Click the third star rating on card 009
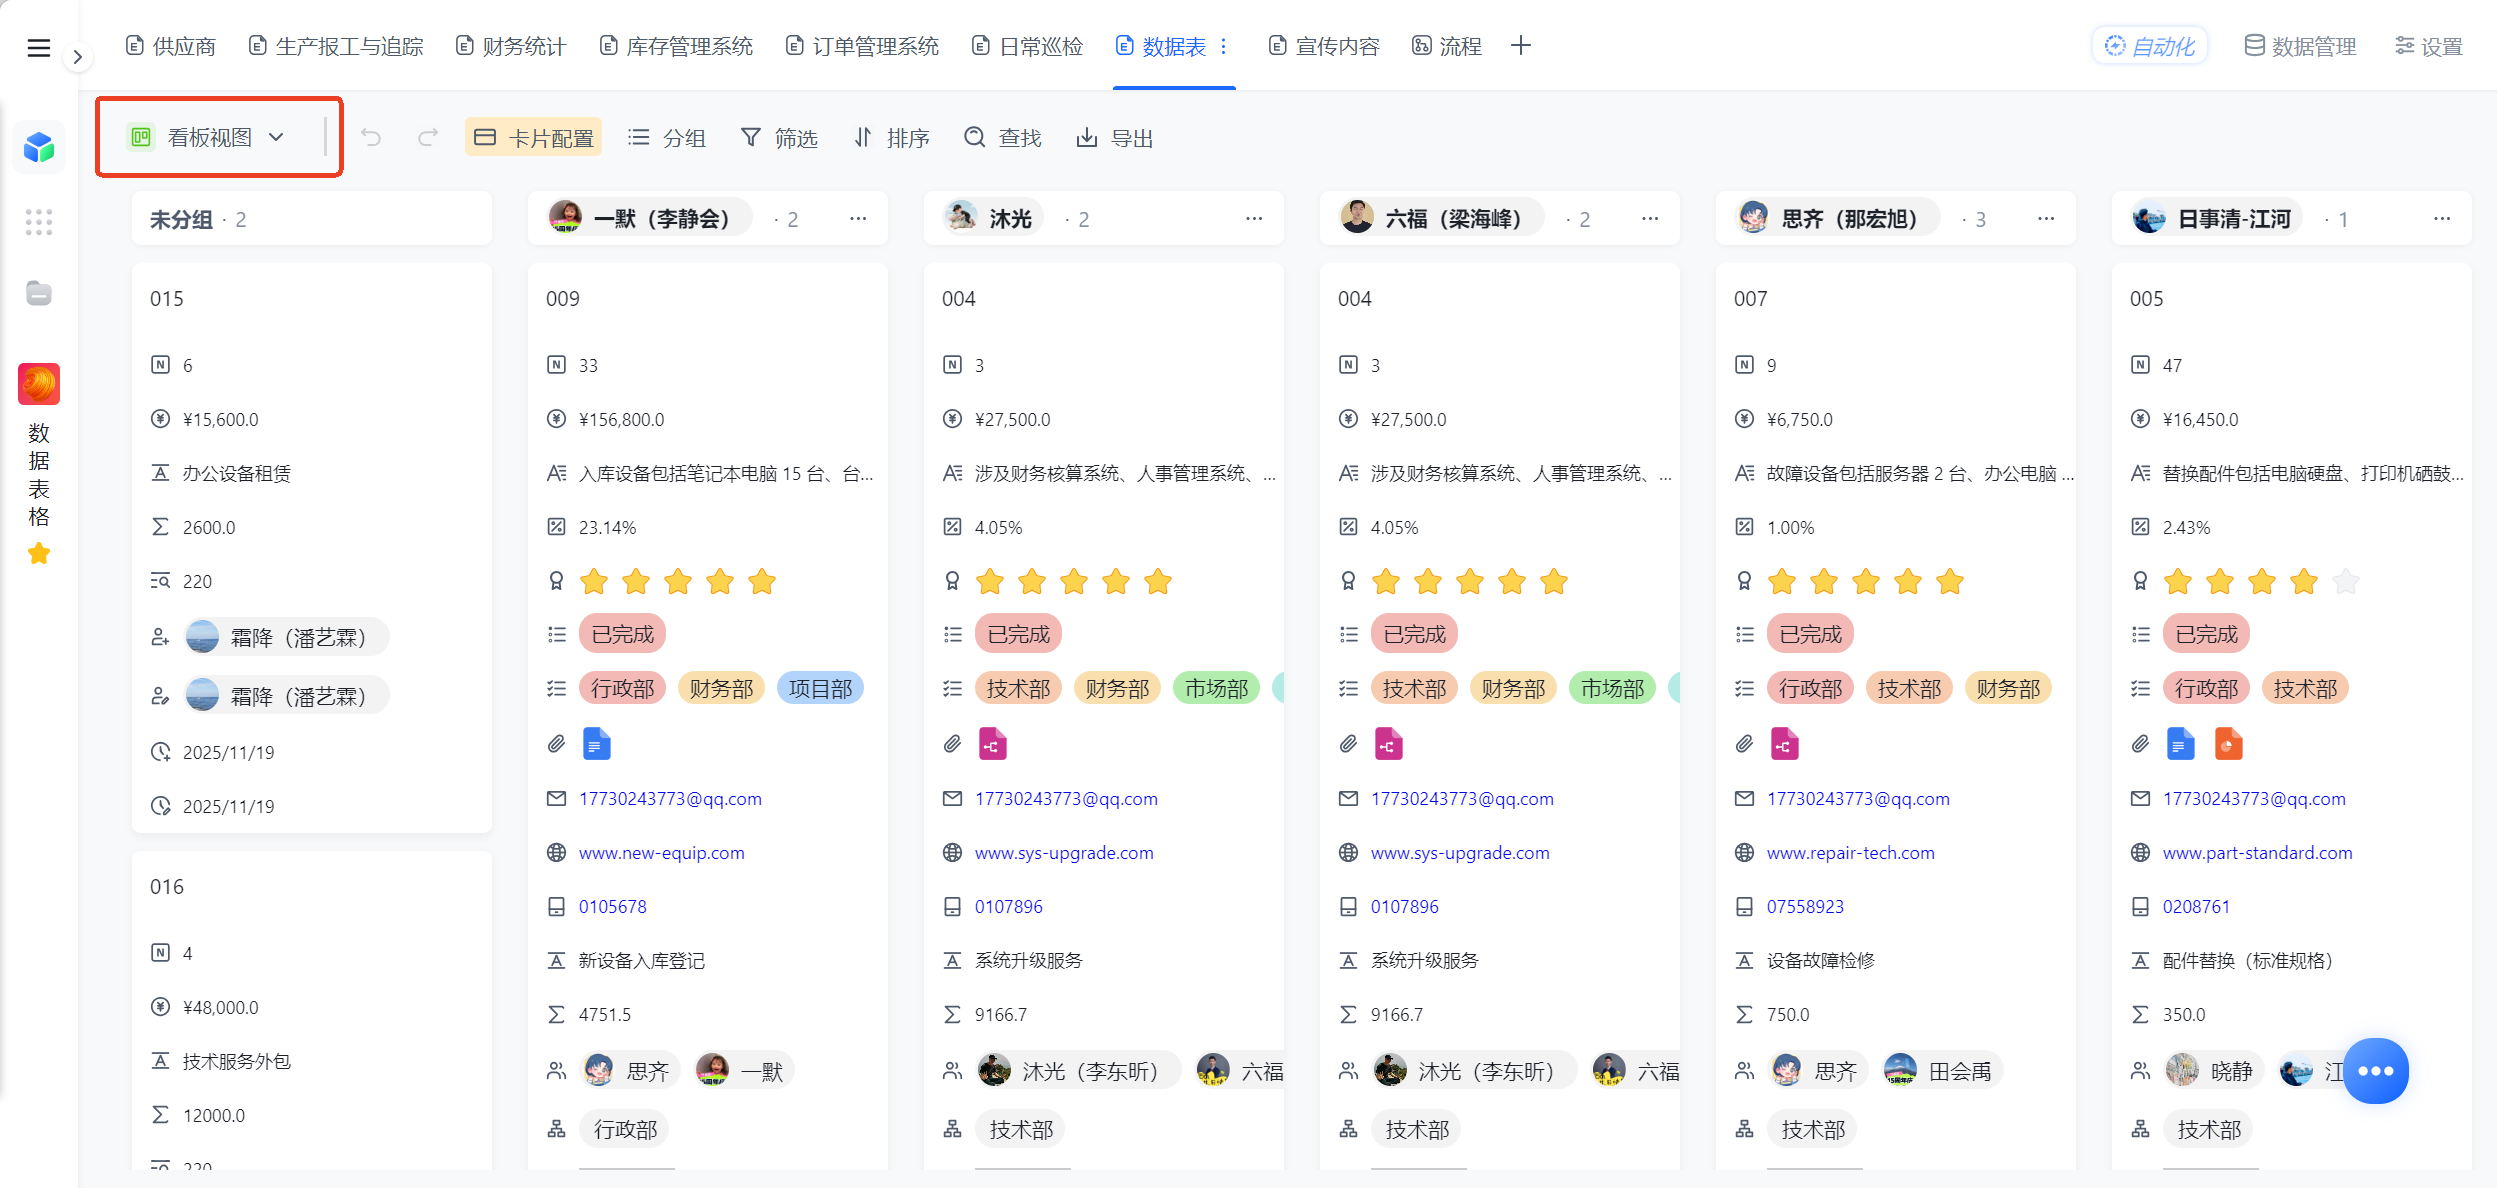Screen dimensions: 2497x1188 (678, 581)
